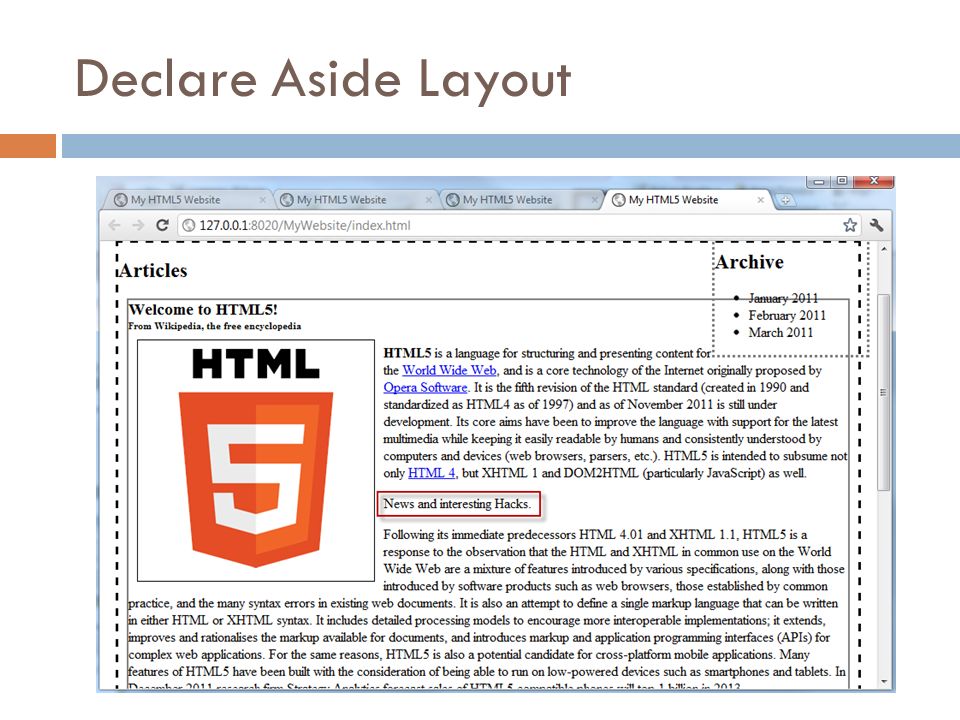The image size is (960, 720).
Task: Click the vertical scrollbar thumb
Action: coord(883,392)
